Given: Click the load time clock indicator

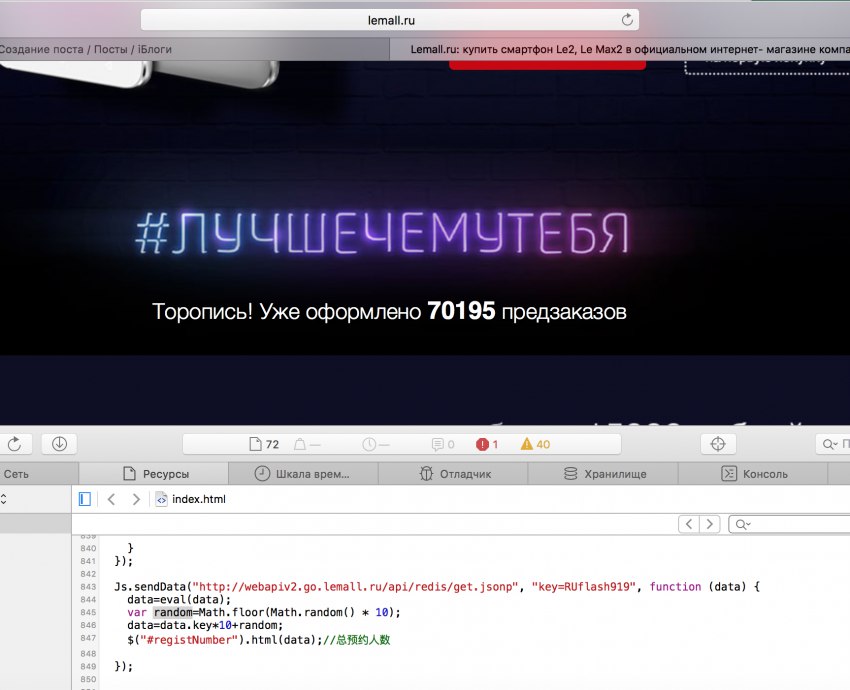Looking at the screenshot, I should (x=376, y=444).
